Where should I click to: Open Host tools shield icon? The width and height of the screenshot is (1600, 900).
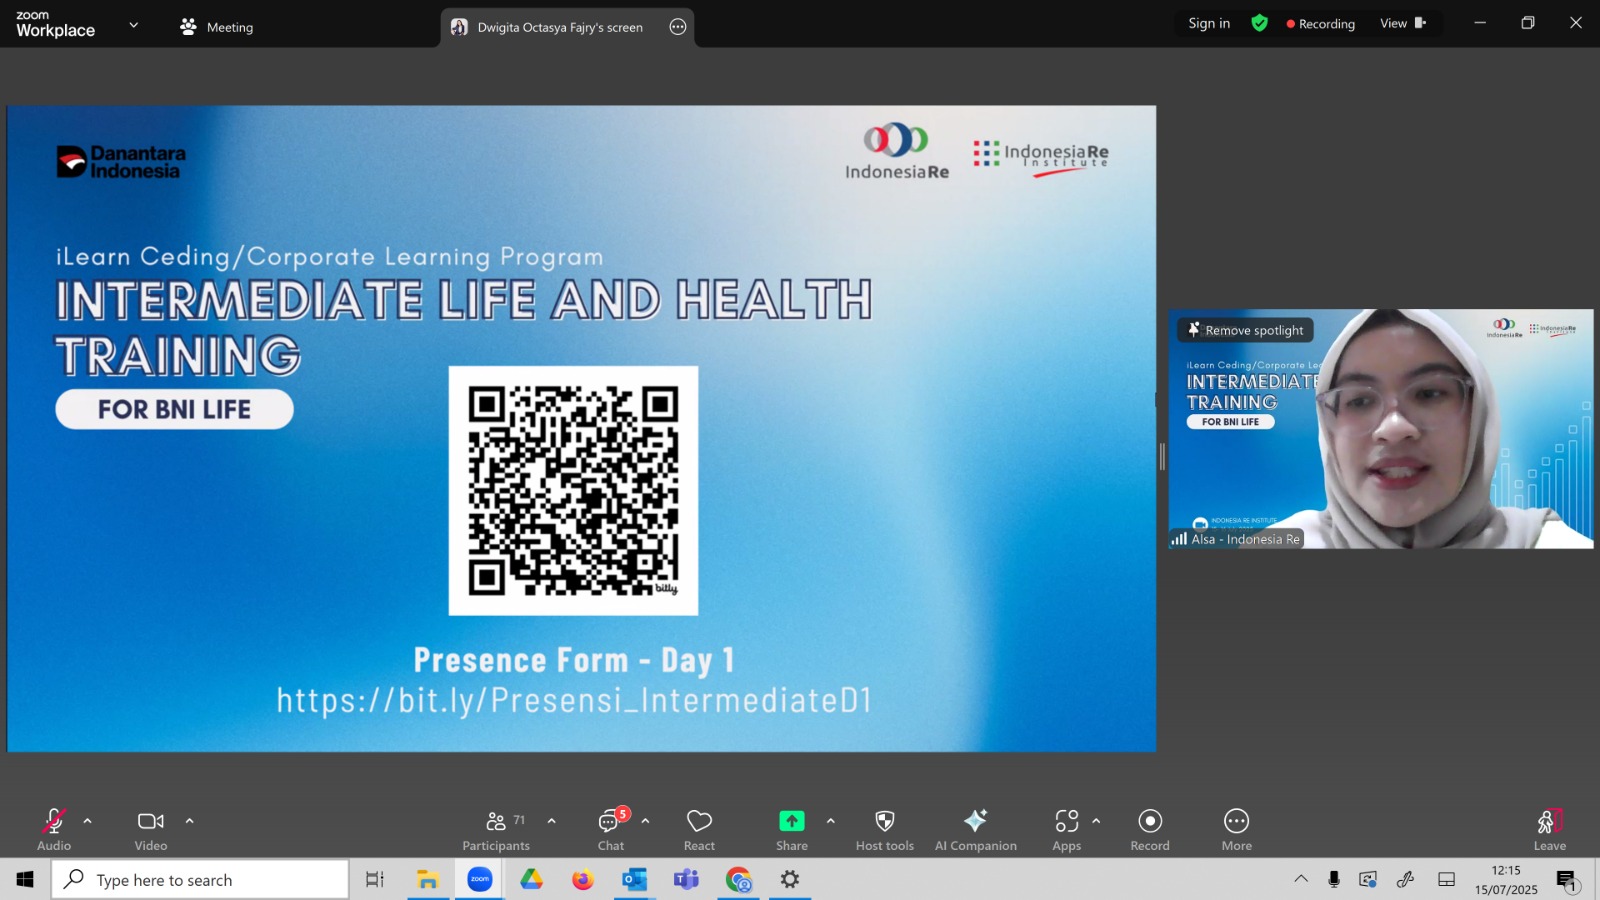tap(884, 830)
